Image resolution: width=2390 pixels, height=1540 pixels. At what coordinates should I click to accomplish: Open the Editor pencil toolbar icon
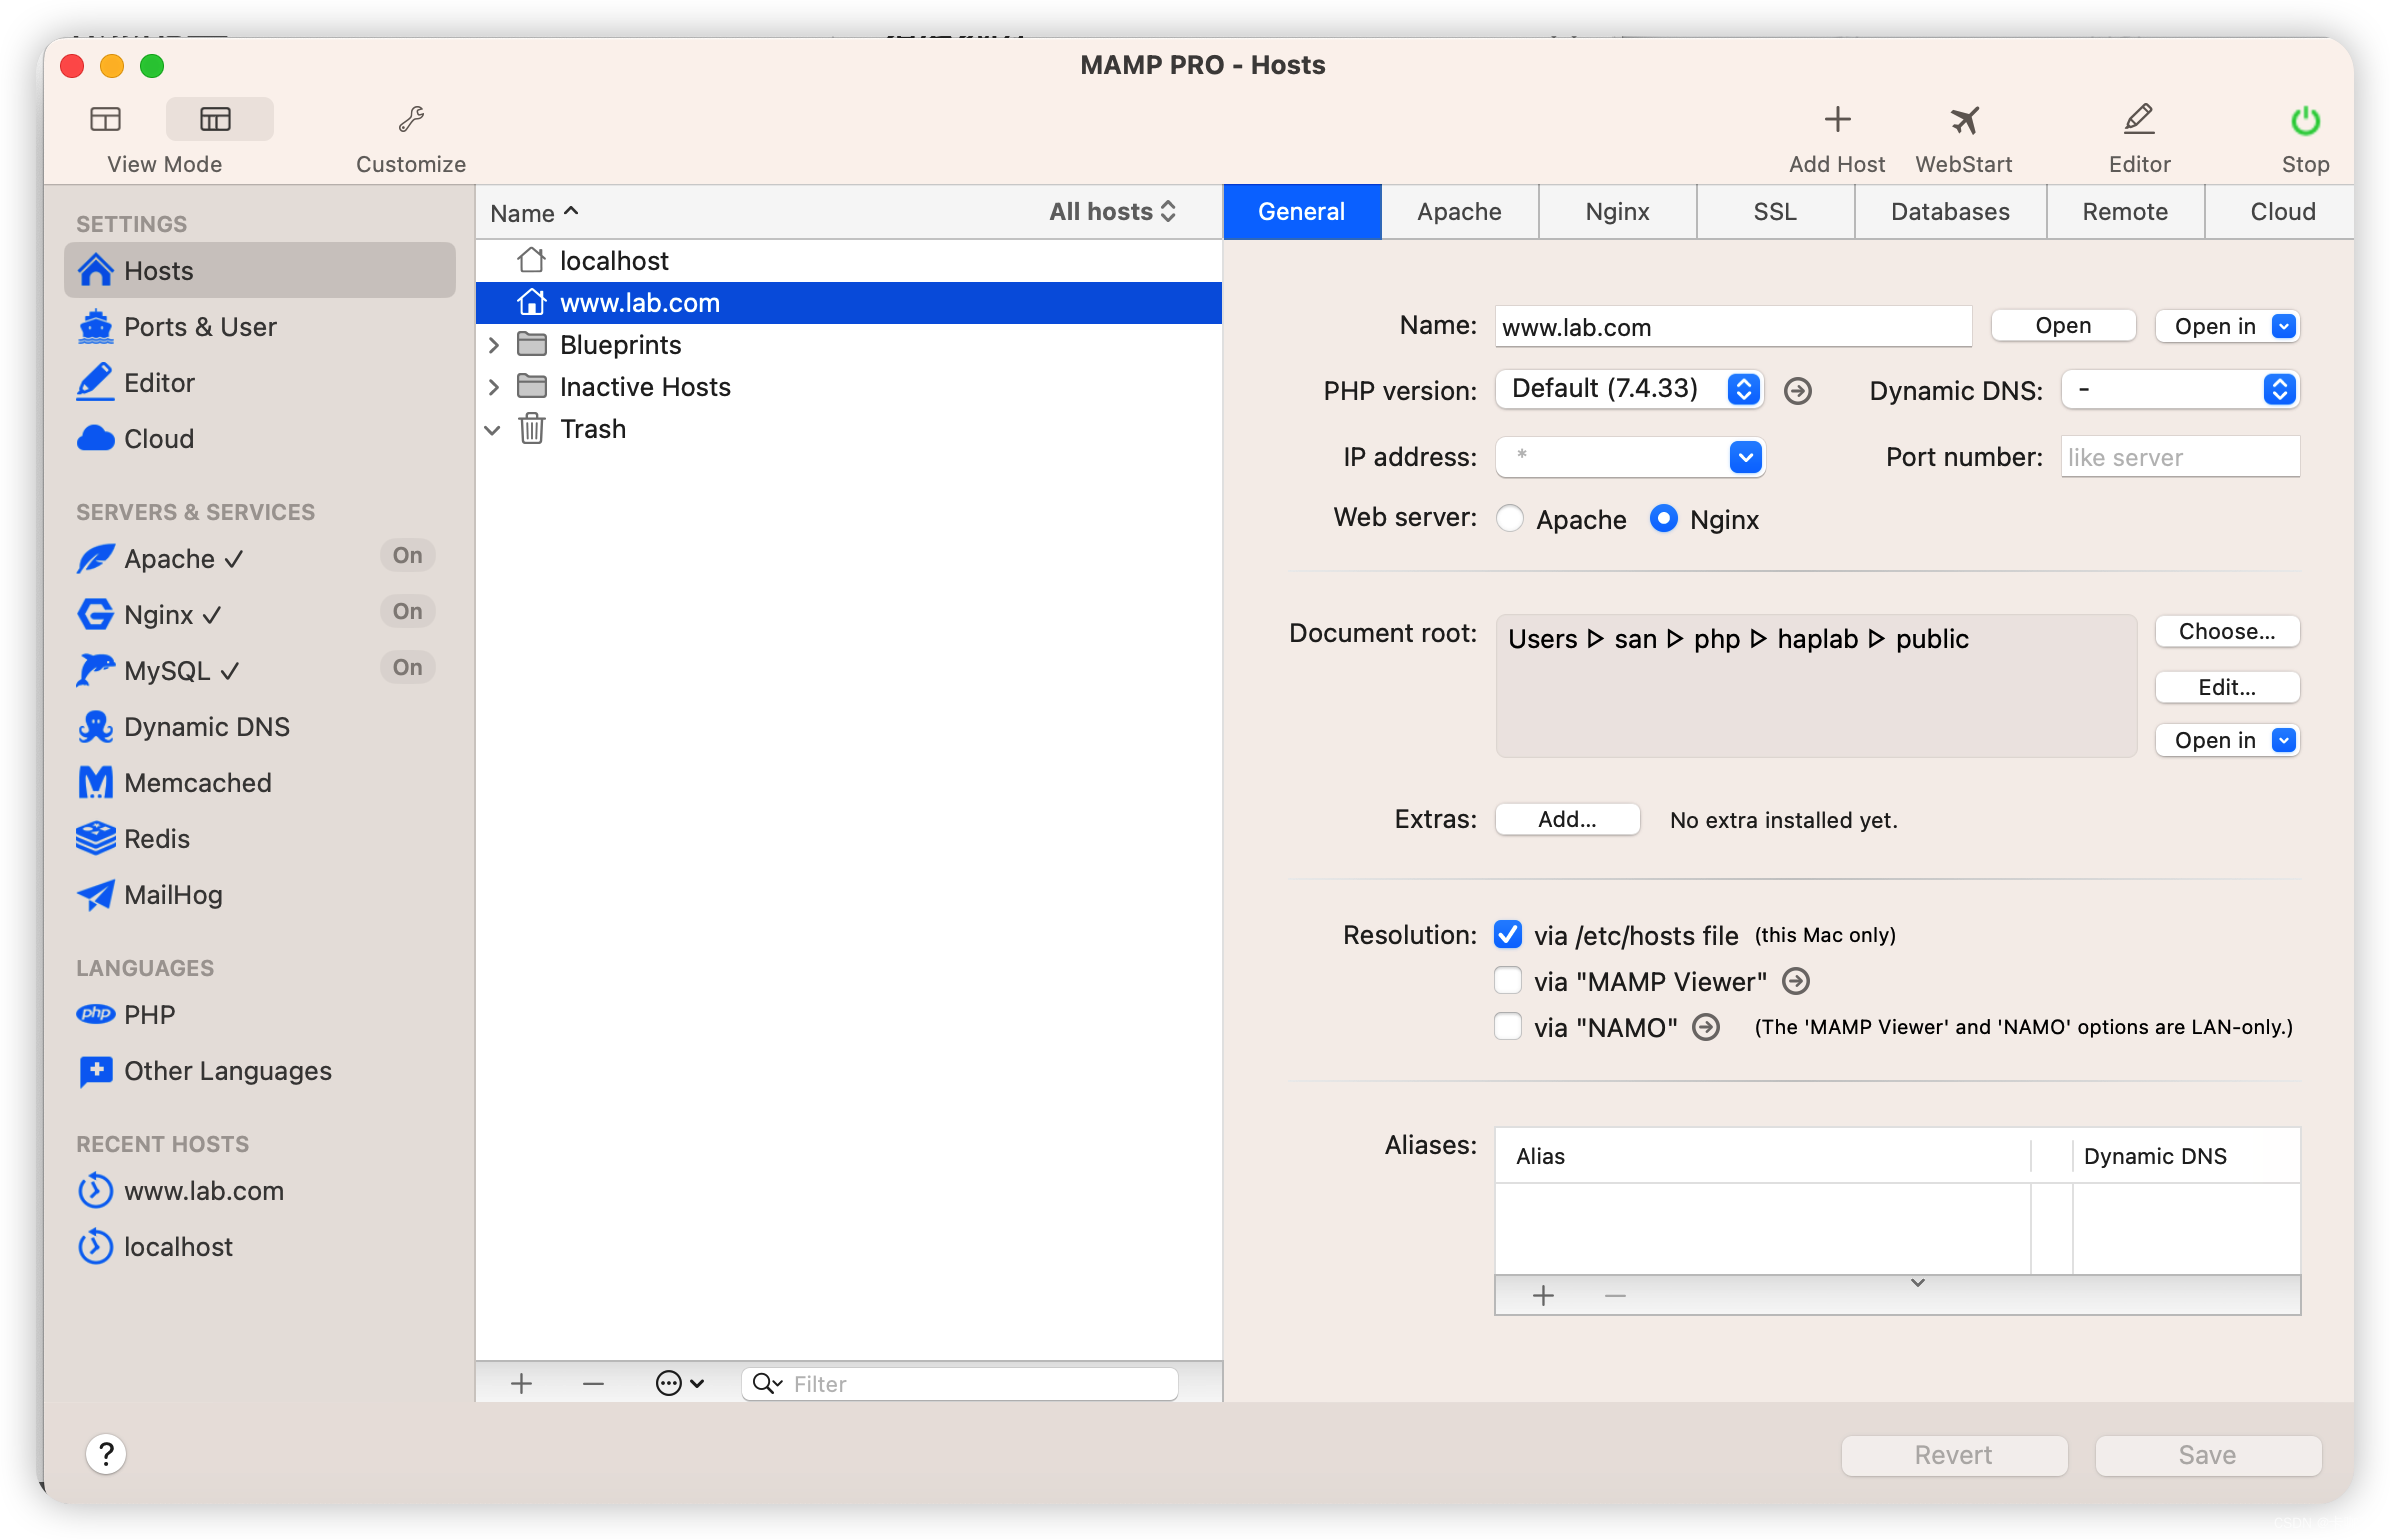tap(2139, 120)
